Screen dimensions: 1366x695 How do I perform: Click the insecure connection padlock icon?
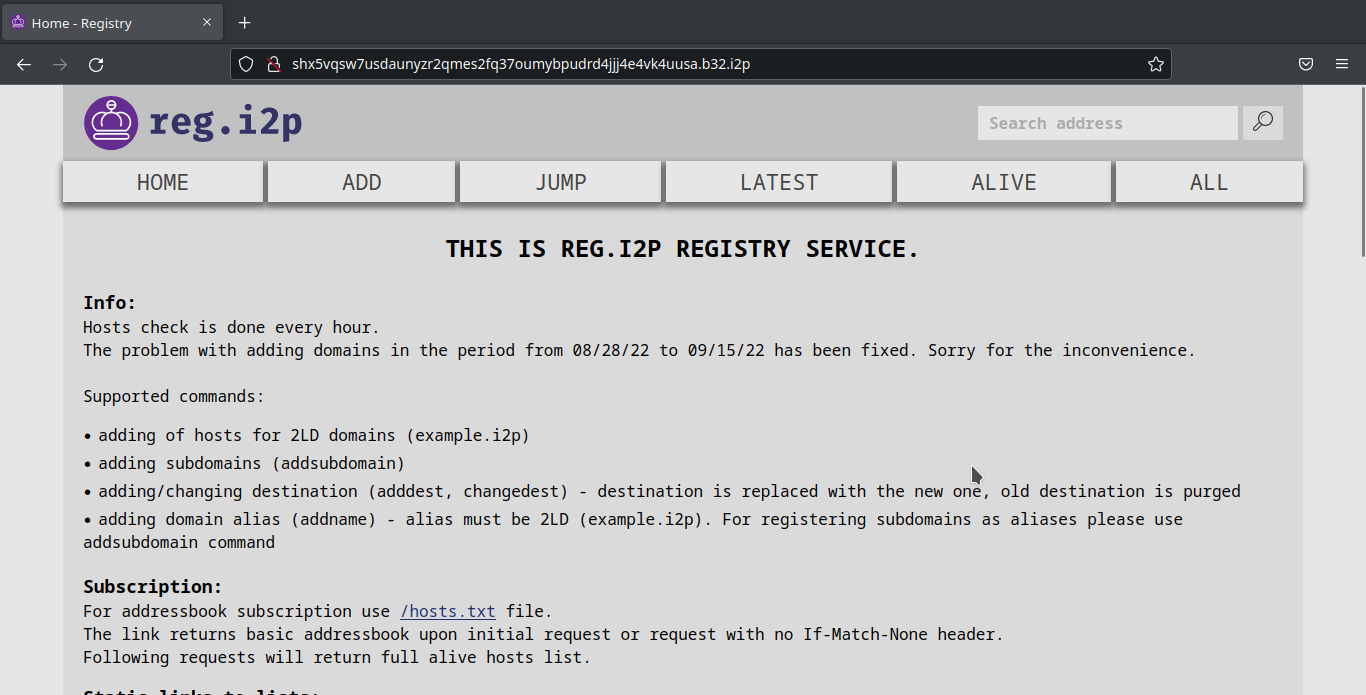[273, 64]
